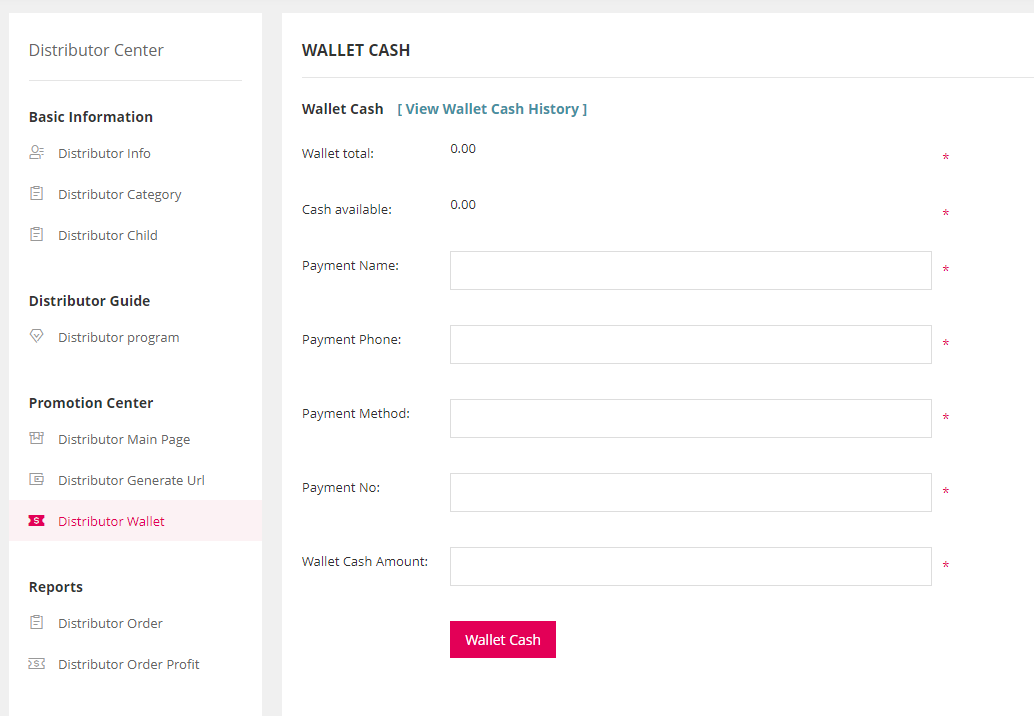The image size is (1034, 716).
Task: Focus the Wallet Cash Amount field
Action: coord(690,566)
